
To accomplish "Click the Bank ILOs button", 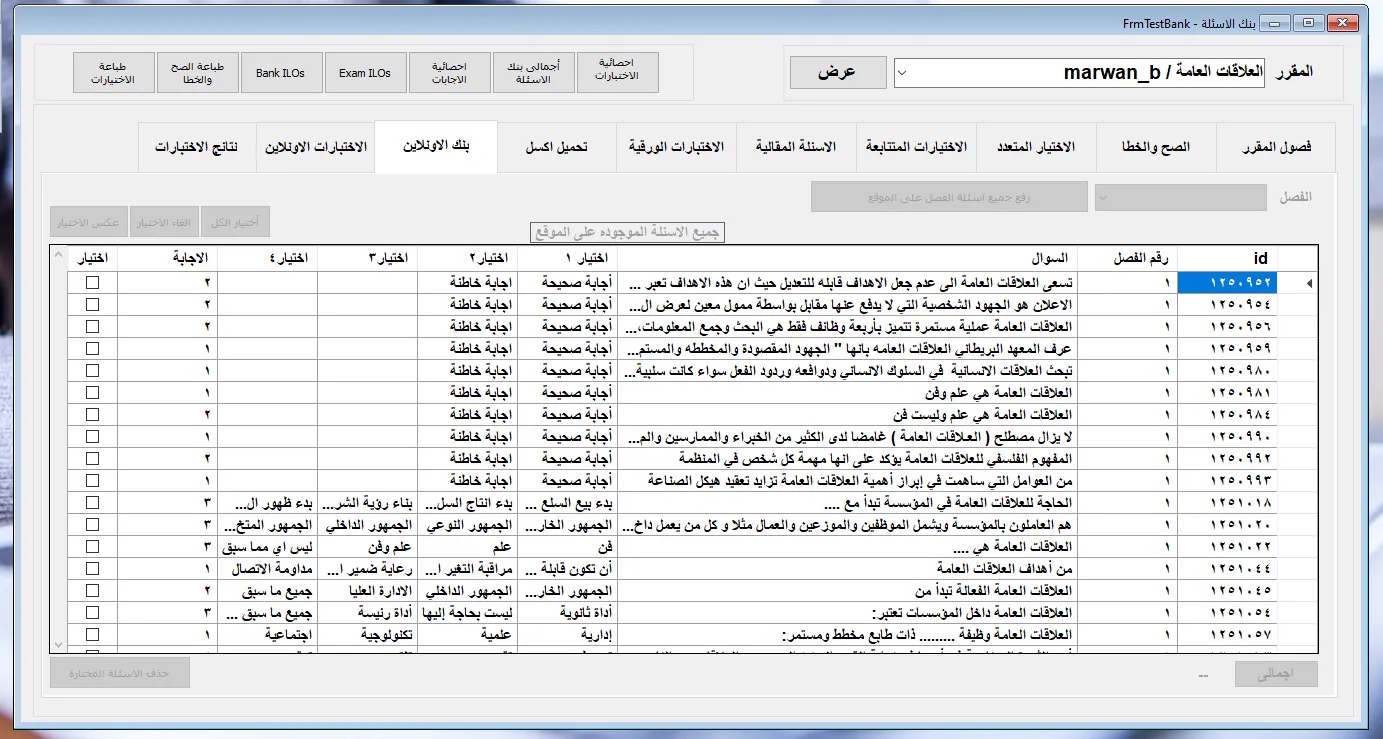I will click(281, 73).
